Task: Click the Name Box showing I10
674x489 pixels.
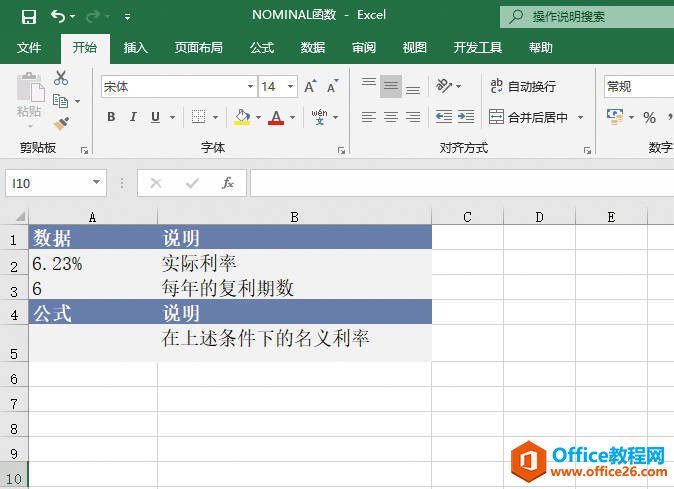Action: (56, 183)
